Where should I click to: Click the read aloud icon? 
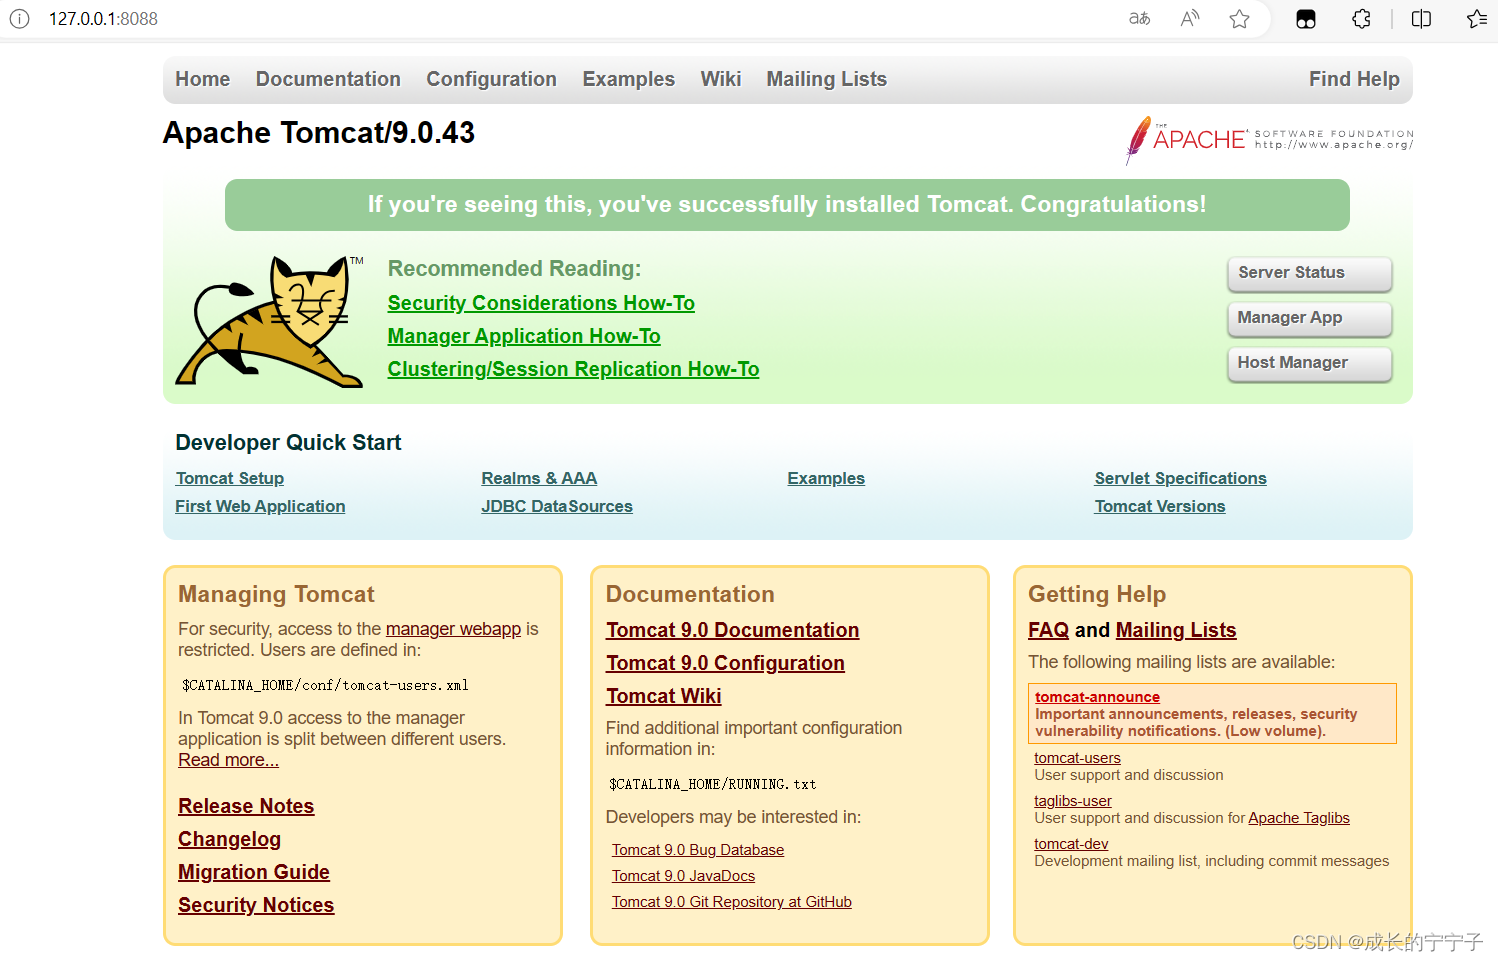pyautogui.click(x=1190, y=19)
